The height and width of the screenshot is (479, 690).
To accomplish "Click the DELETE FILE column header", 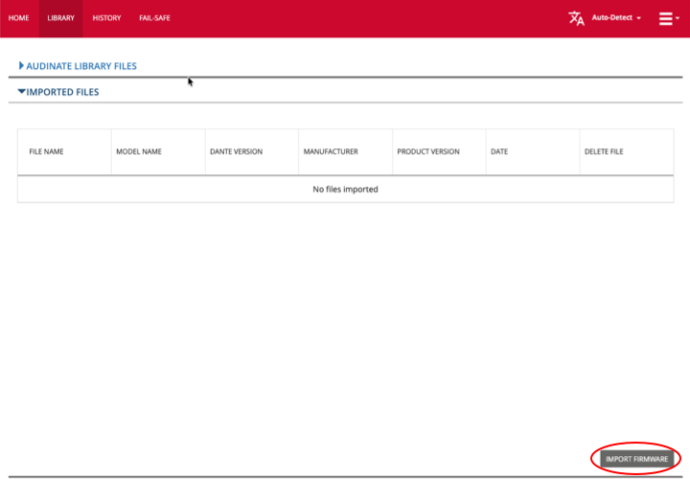I will point(603,152).
